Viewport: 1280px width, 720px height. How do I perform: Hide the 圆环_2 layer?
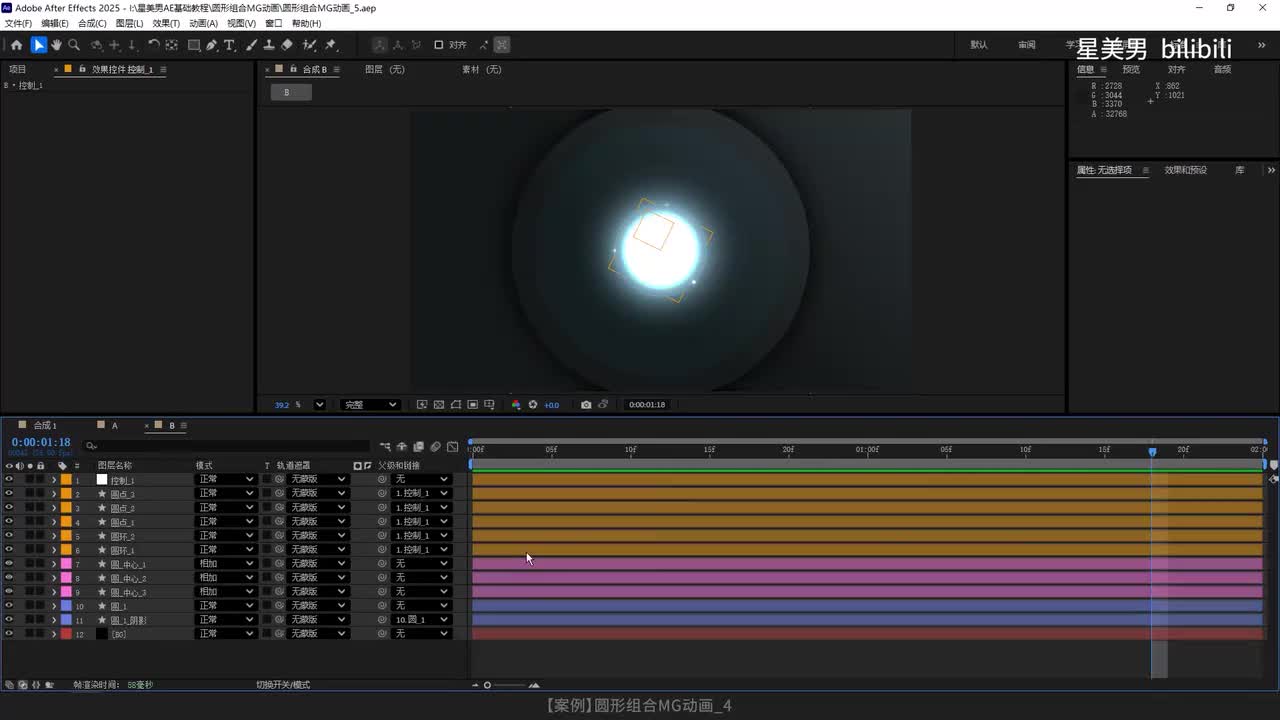(9, 536)
